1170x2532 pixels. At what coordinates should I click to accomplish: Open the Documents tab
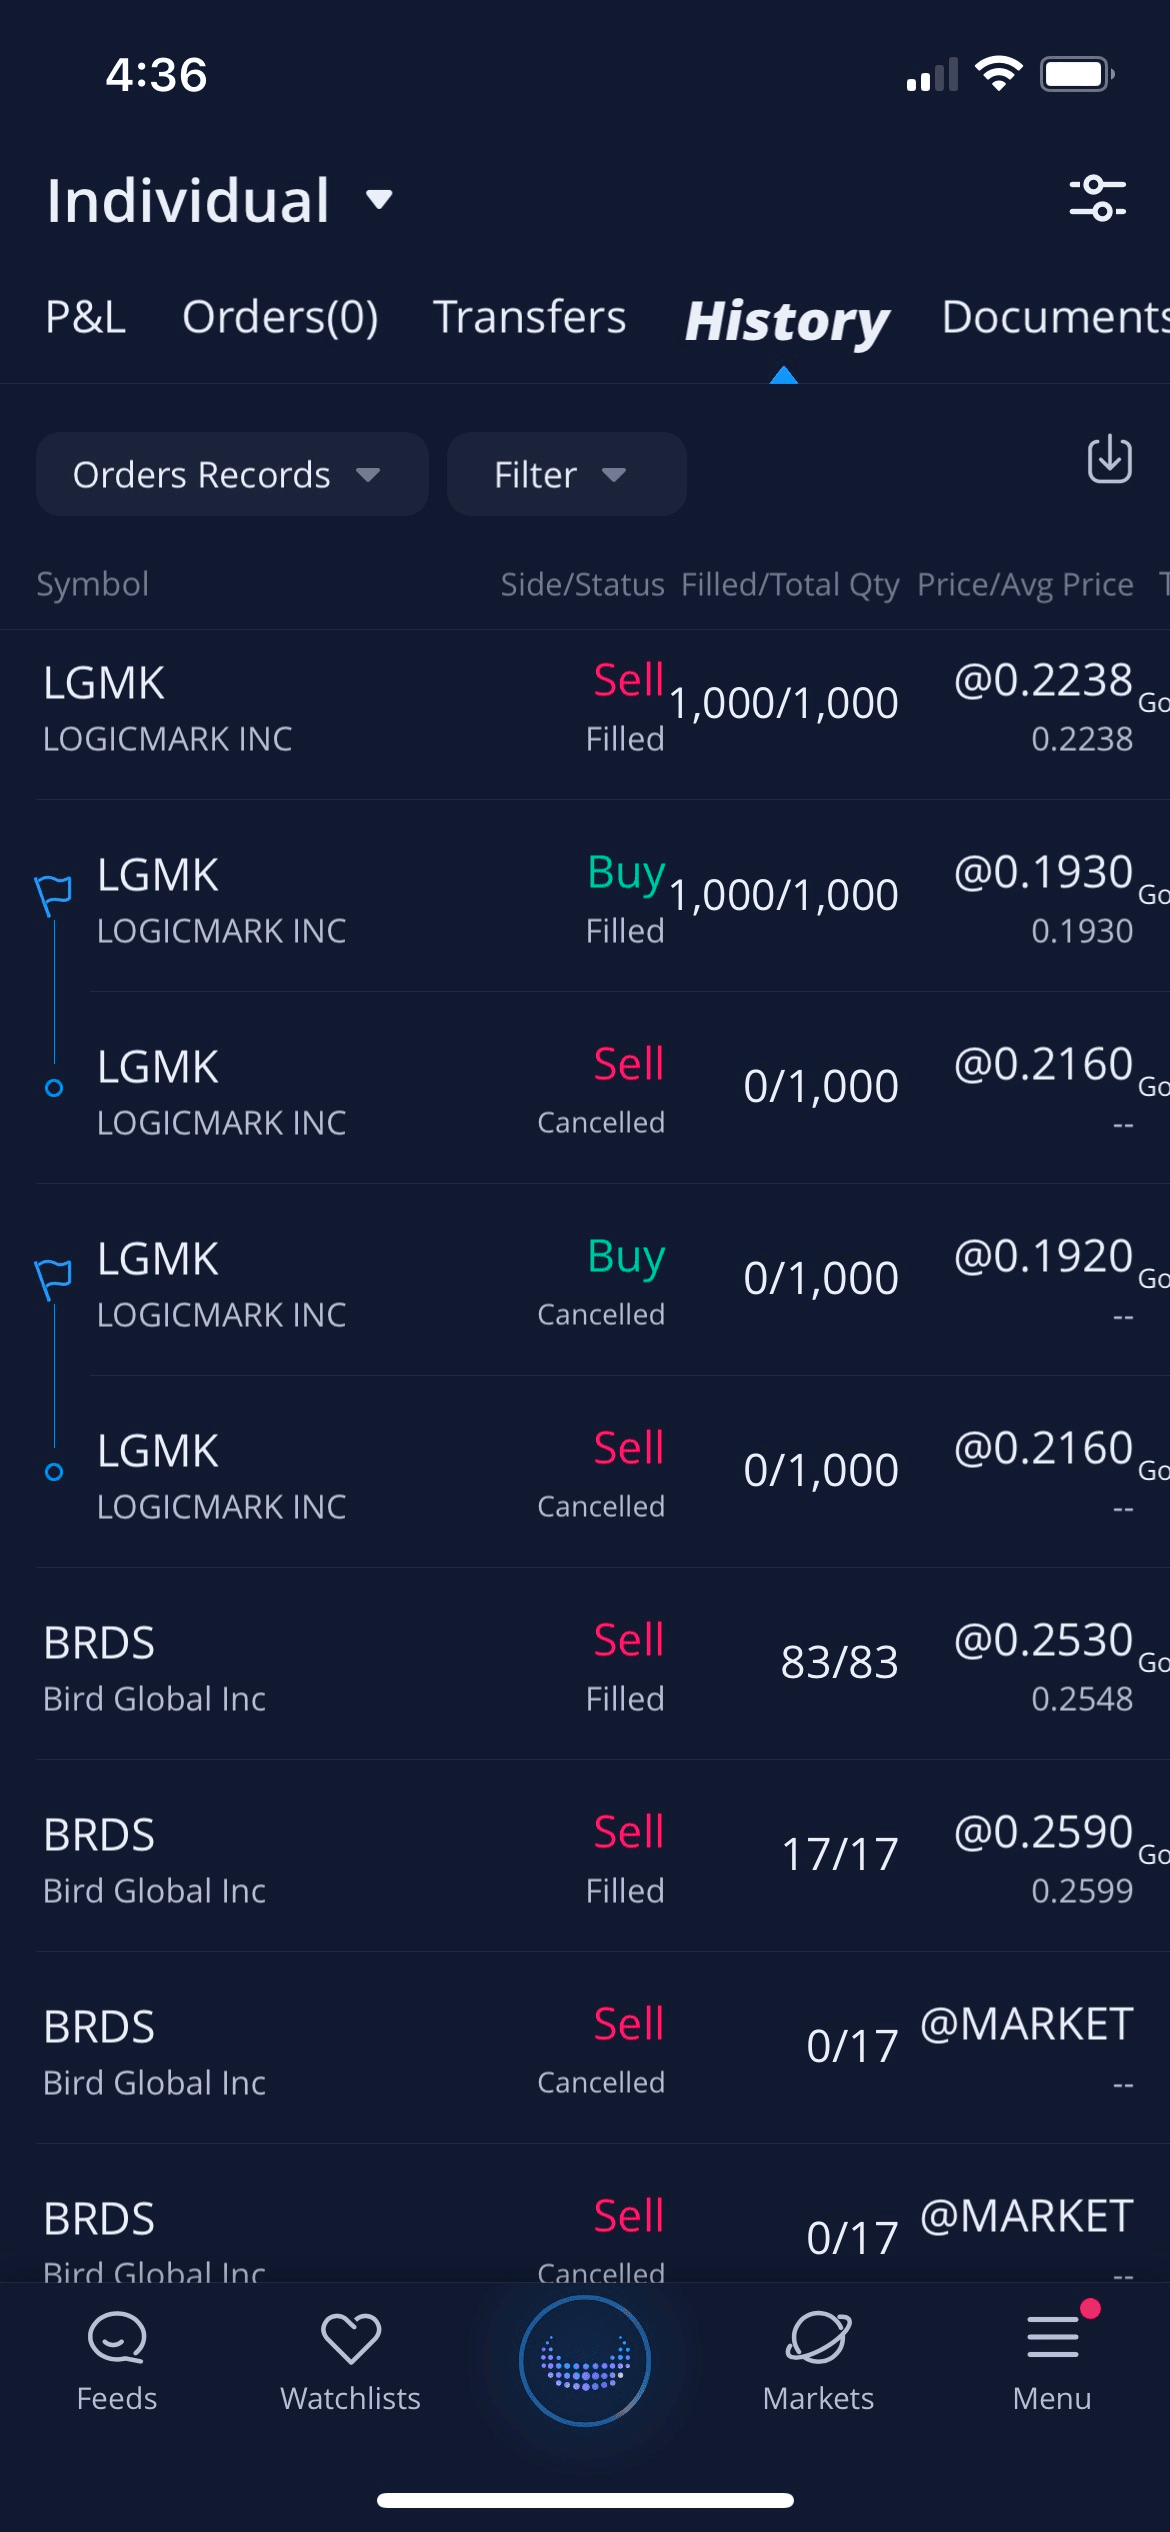1055,317
